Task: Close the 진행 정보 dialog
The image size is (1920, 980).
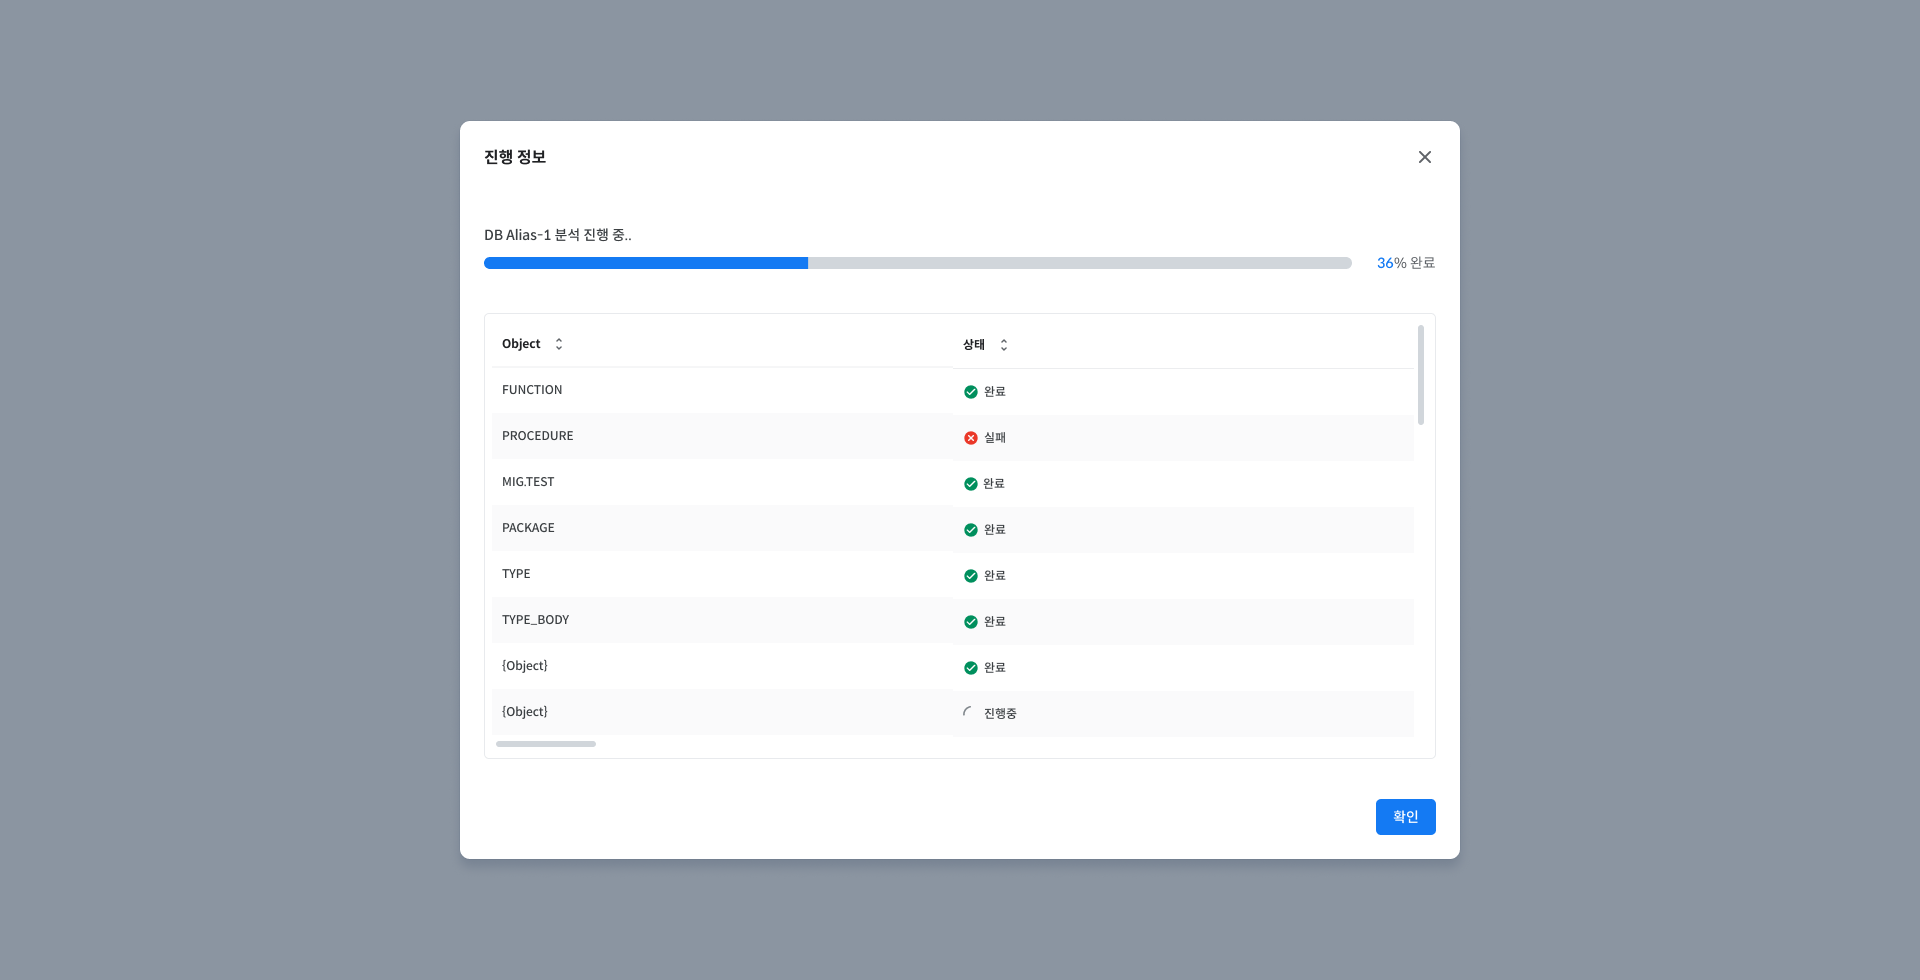Action: click(x=1425, y=157)
